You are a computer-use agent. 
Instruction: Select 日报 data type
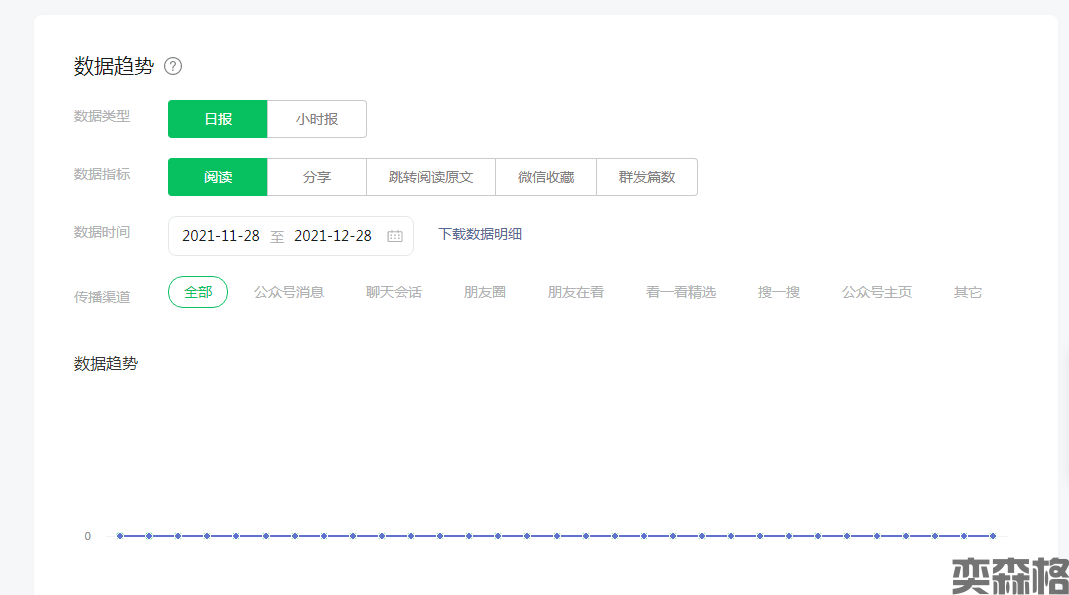[218, 119]
